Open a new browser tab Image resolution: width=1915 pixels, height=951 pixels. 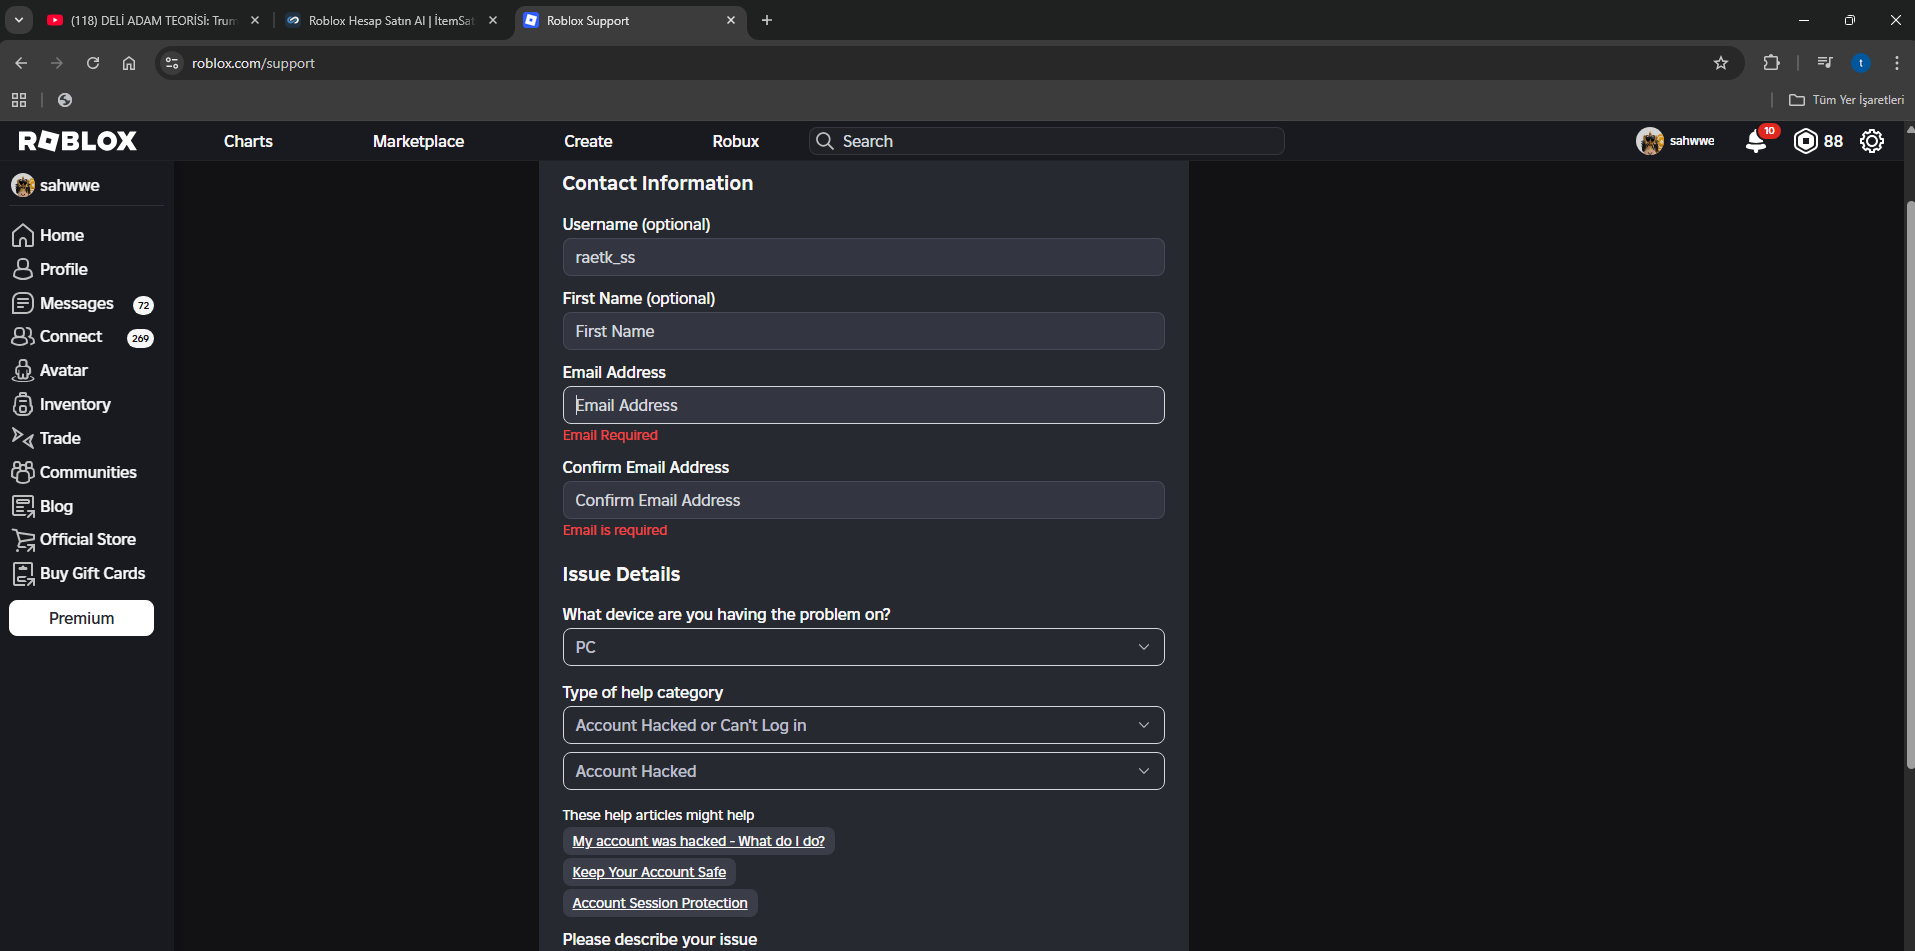click(767, 20)
